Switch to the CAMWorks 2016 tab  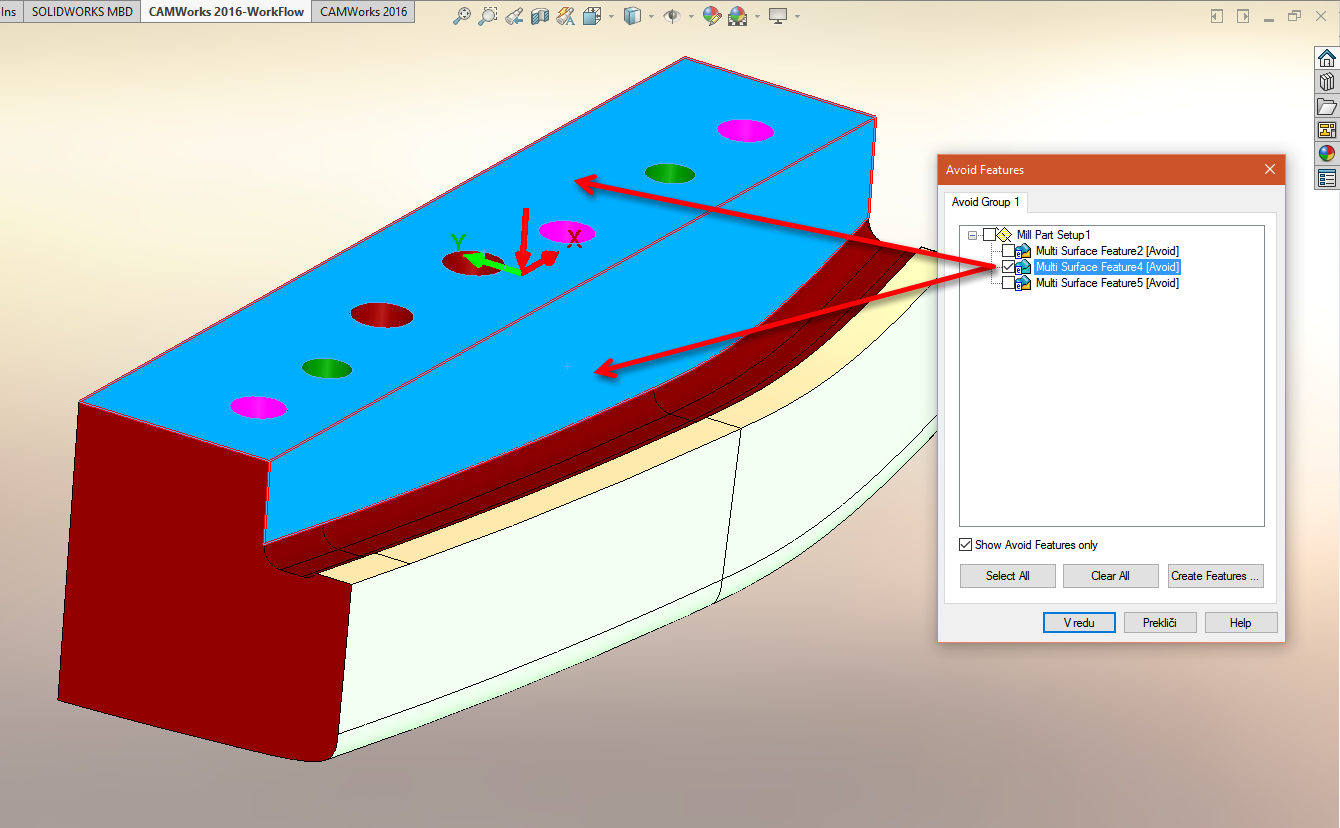click(x=363, y=11)
